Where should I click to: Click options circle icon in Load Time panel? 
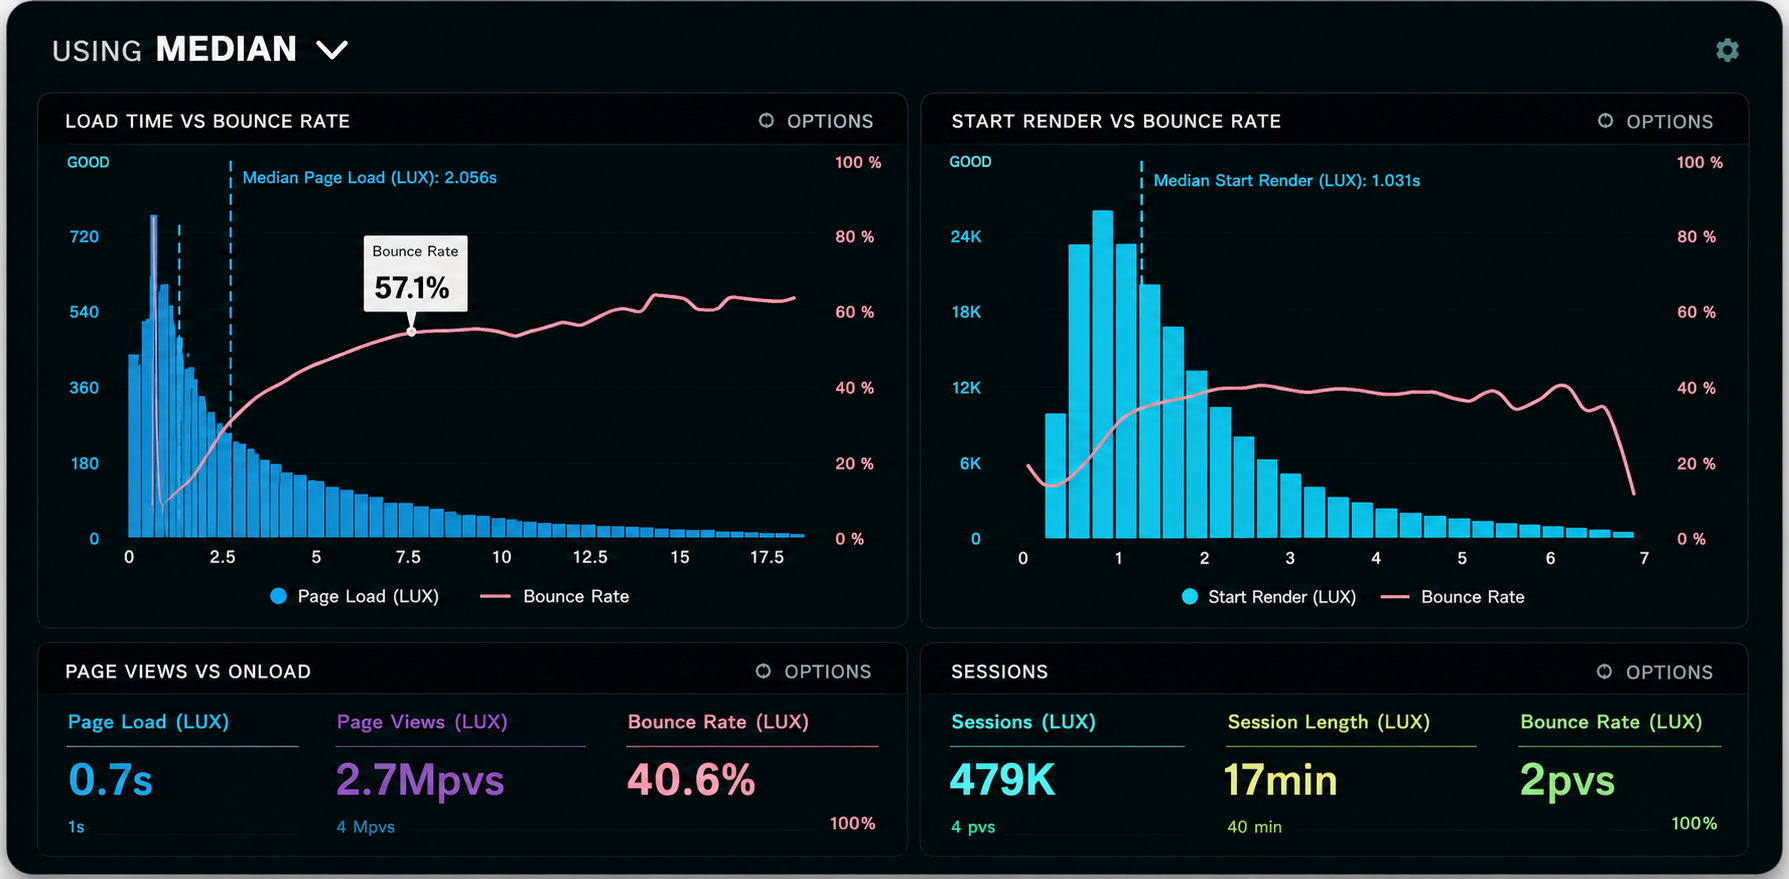tap(766, 120)
